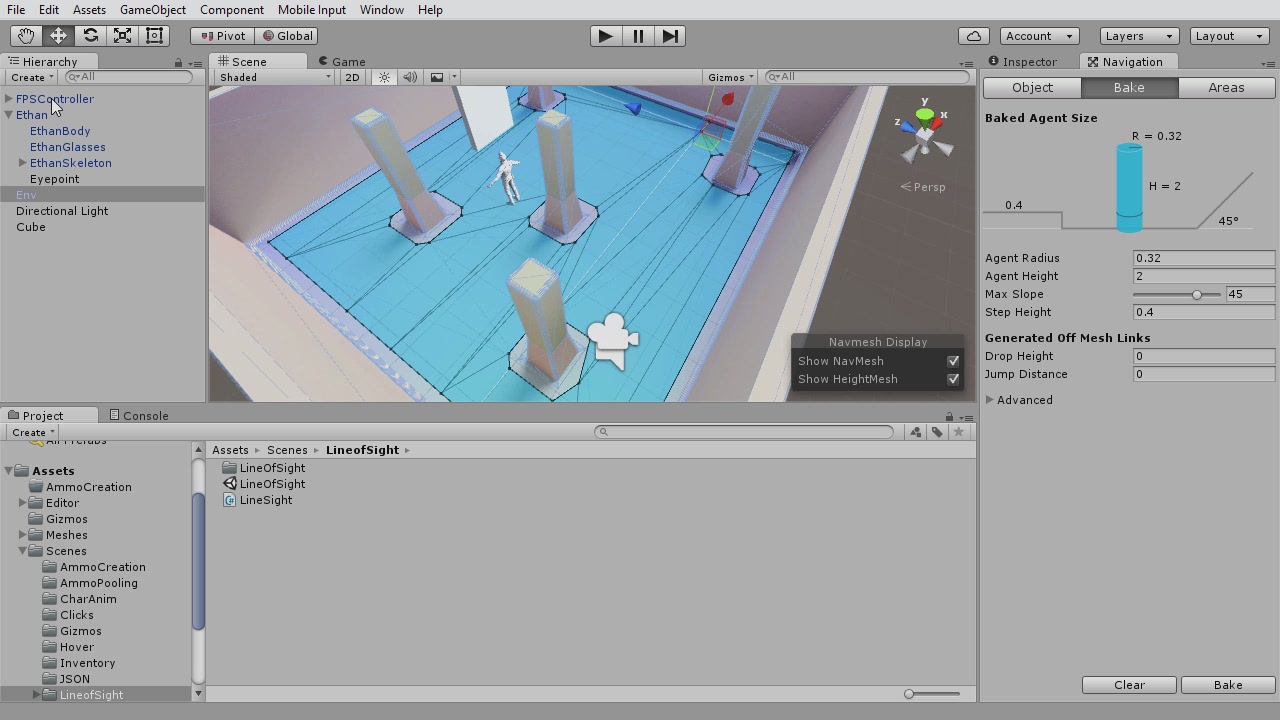This screenshot has height=720, width=1280.
Task: Select the Hand tool
Action: (26, 36)
